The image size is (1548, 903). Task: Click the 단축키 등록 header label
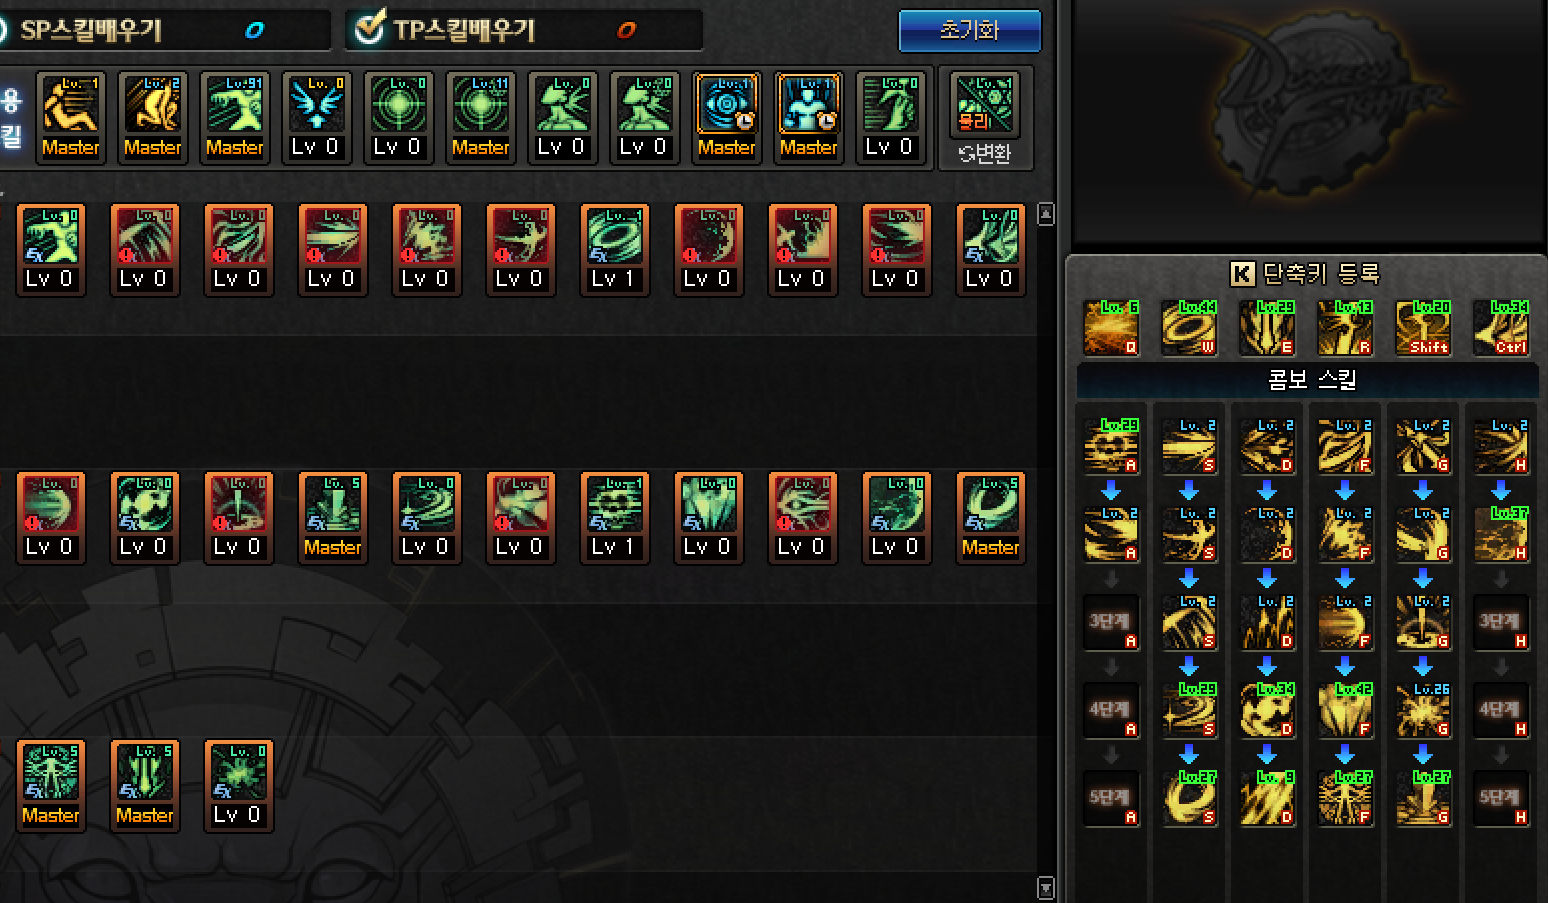pyautogui.click(x=1321, y=274)
